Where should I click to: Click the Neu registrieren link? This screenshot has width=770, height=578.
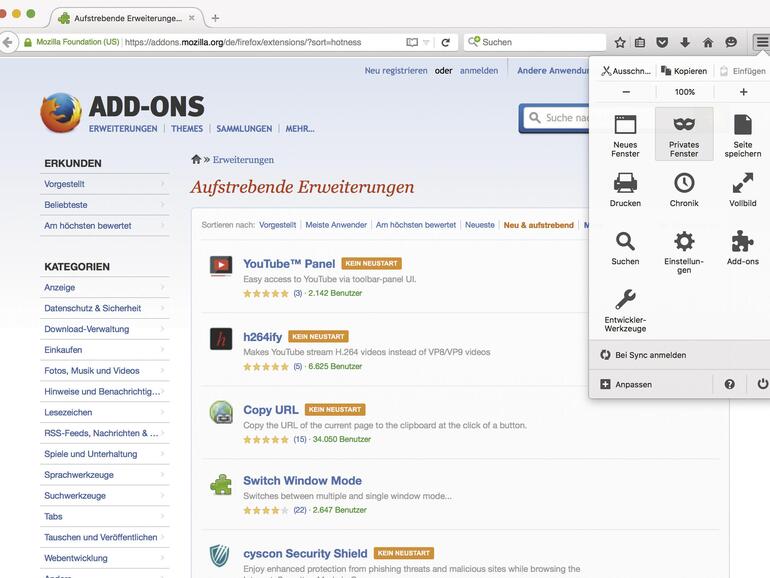pyautogui.click(x=396, y=71)
